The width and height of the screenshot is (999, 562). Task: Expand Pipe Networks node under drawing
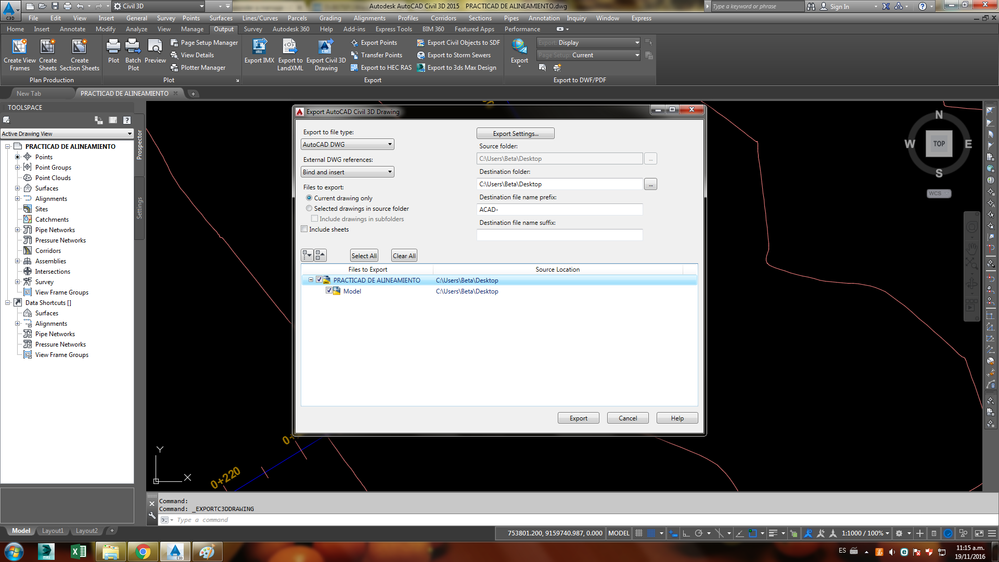18,230
